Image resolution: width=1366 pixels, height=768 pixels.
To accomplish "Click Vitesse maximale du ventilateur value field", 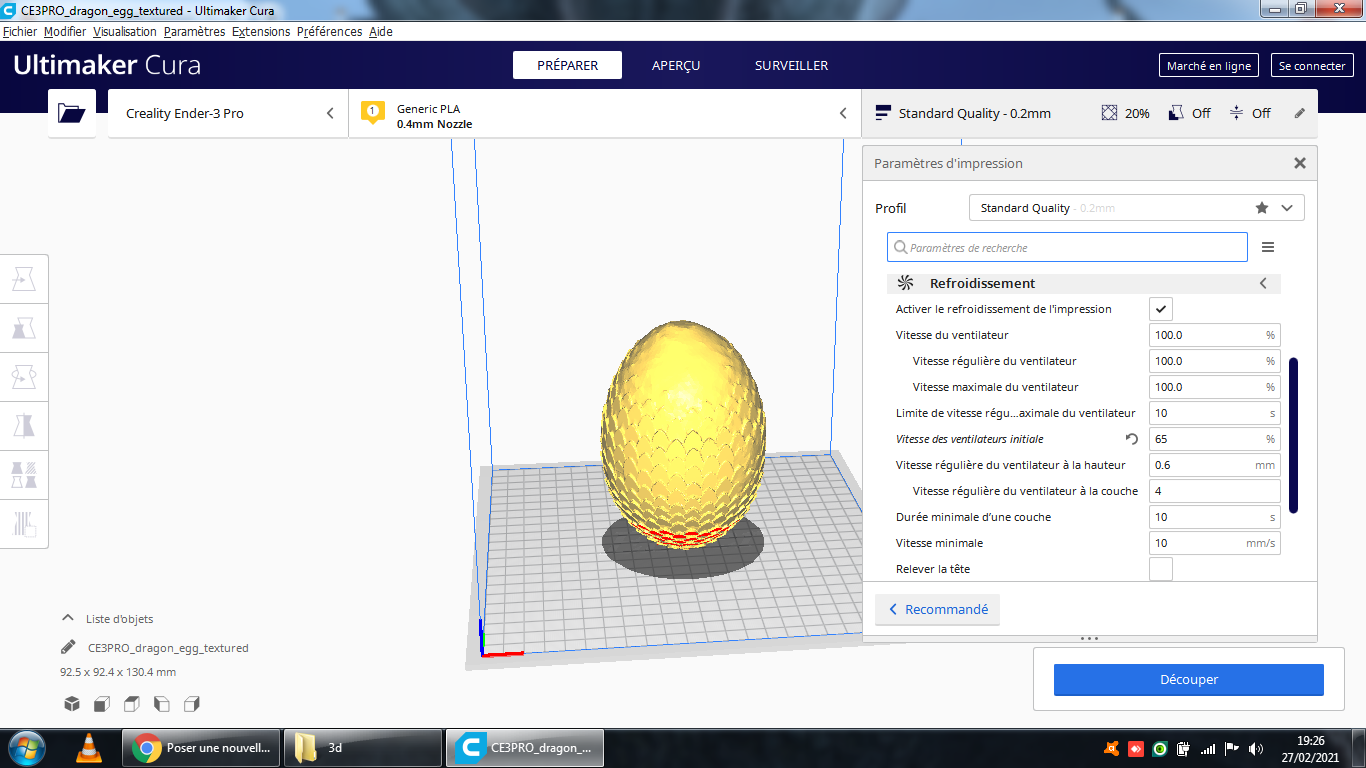I will point(1215,387).
